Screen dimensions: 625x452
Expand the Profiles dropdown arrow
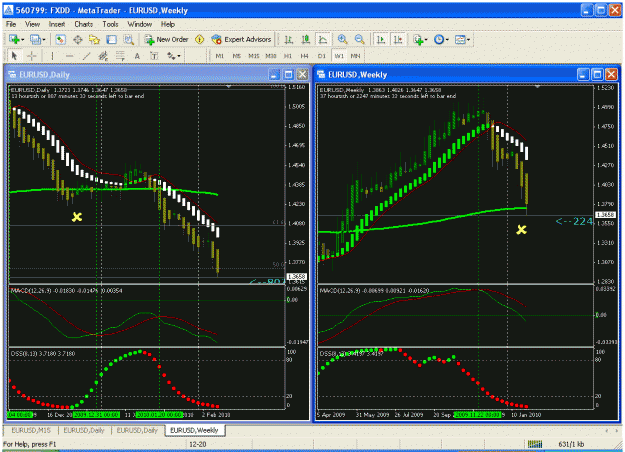[43, 39]
